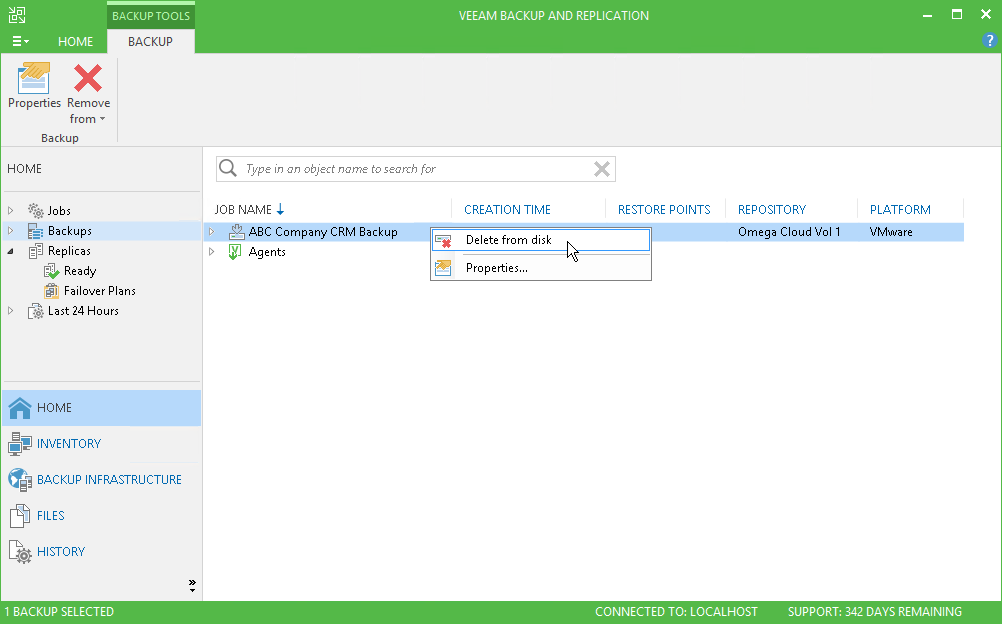Select Jobs in the tree
The image size is (1002, 624).
[59, 210]
